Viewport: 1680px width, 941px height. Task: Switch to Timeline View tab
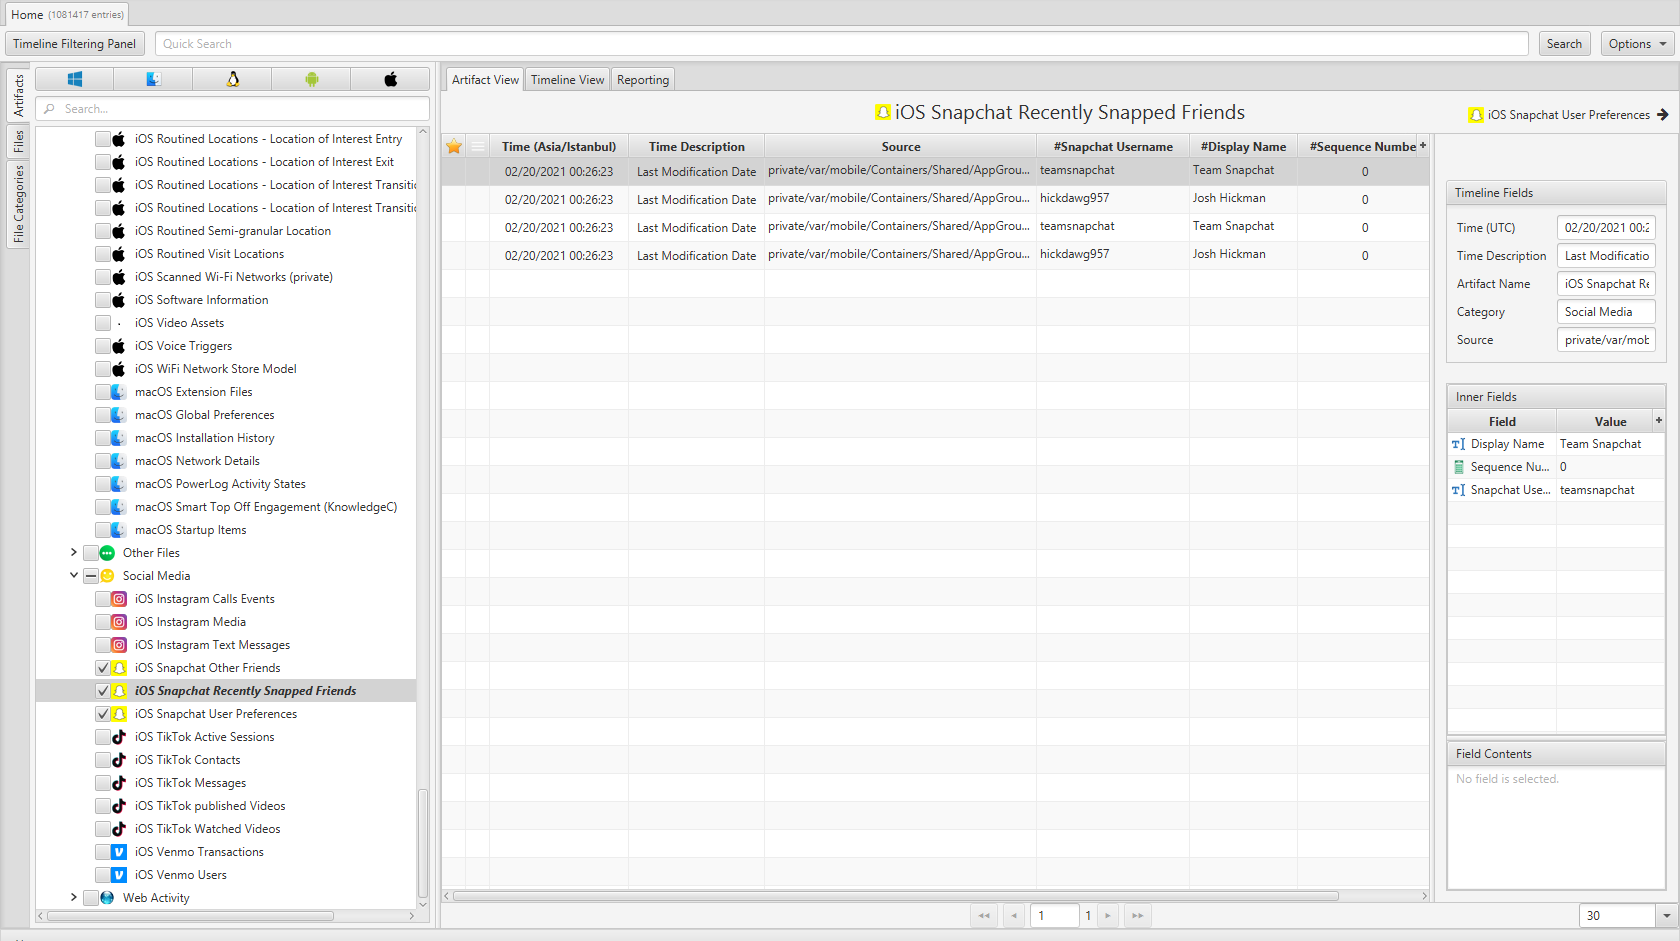click(x=567, y=80)
